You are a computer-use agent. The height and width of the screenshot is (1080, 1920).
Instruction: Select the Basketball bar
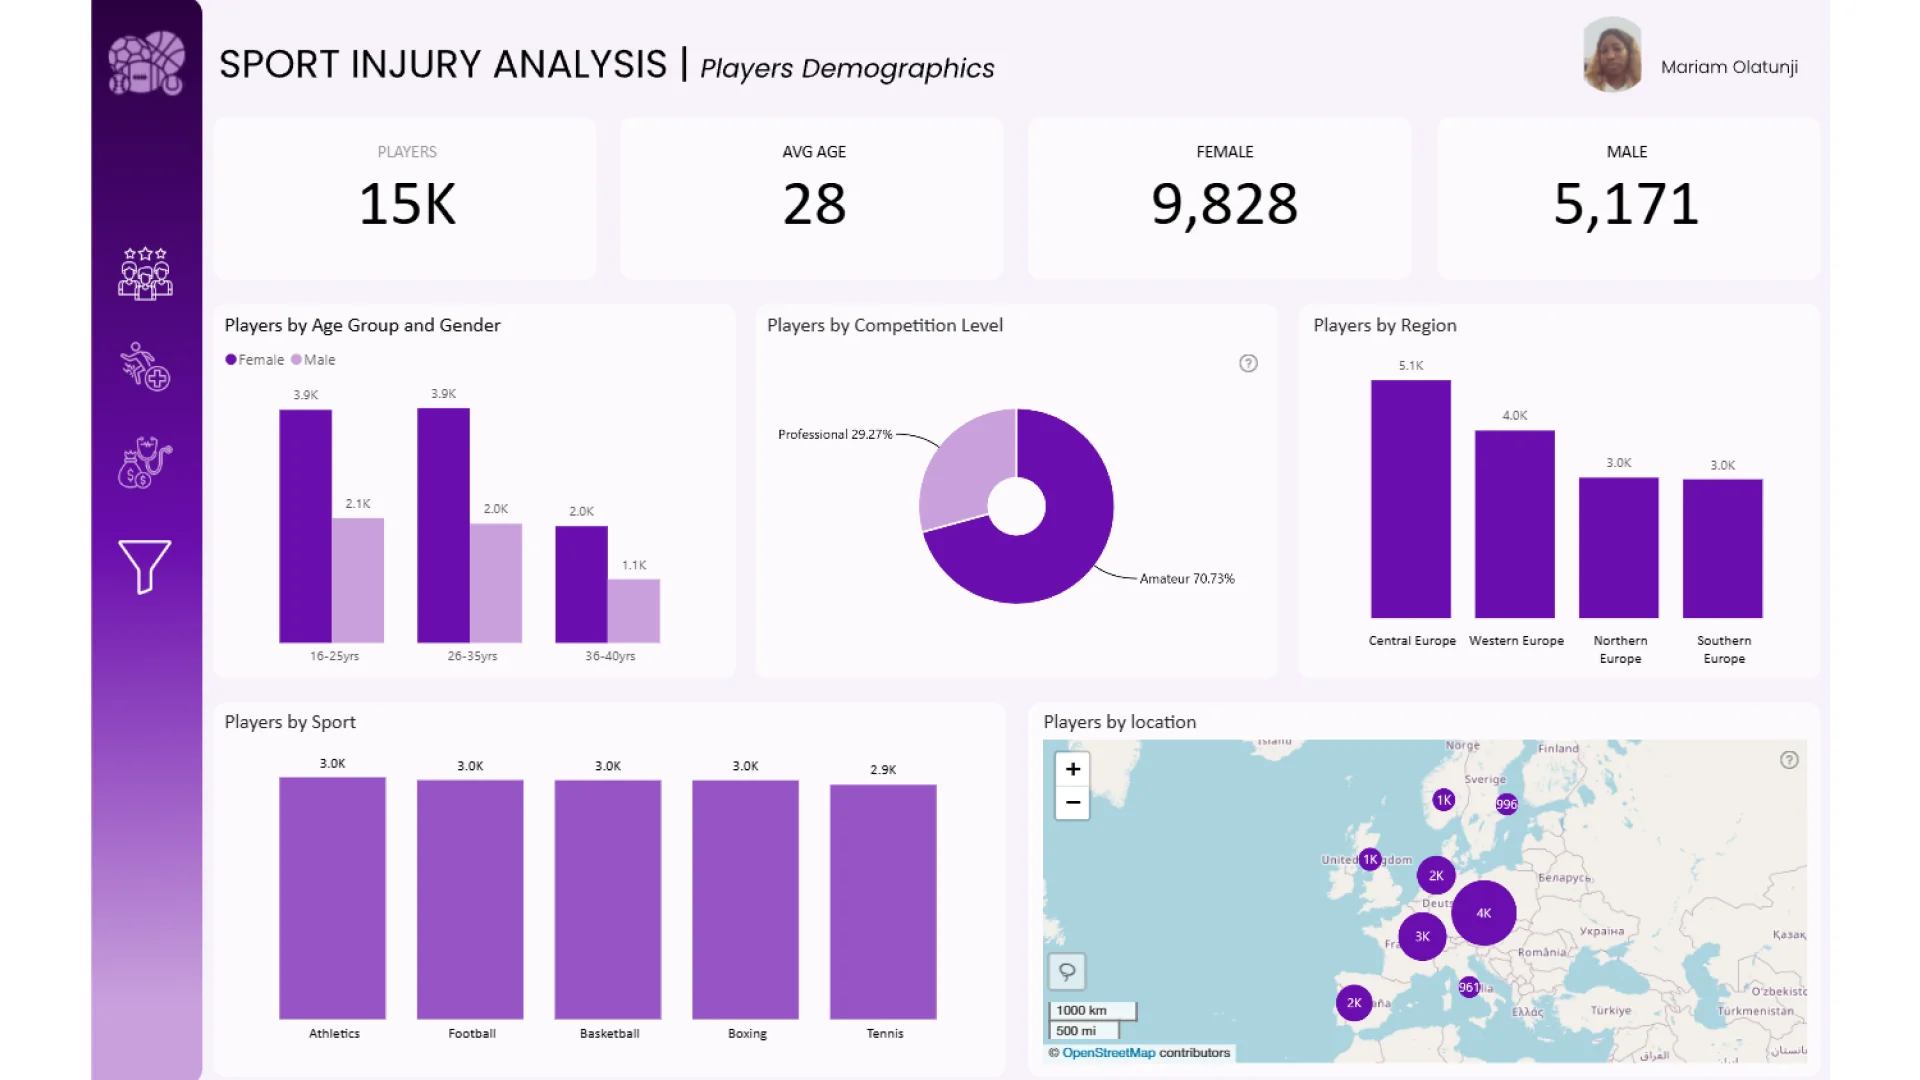(x=608, y=900)
